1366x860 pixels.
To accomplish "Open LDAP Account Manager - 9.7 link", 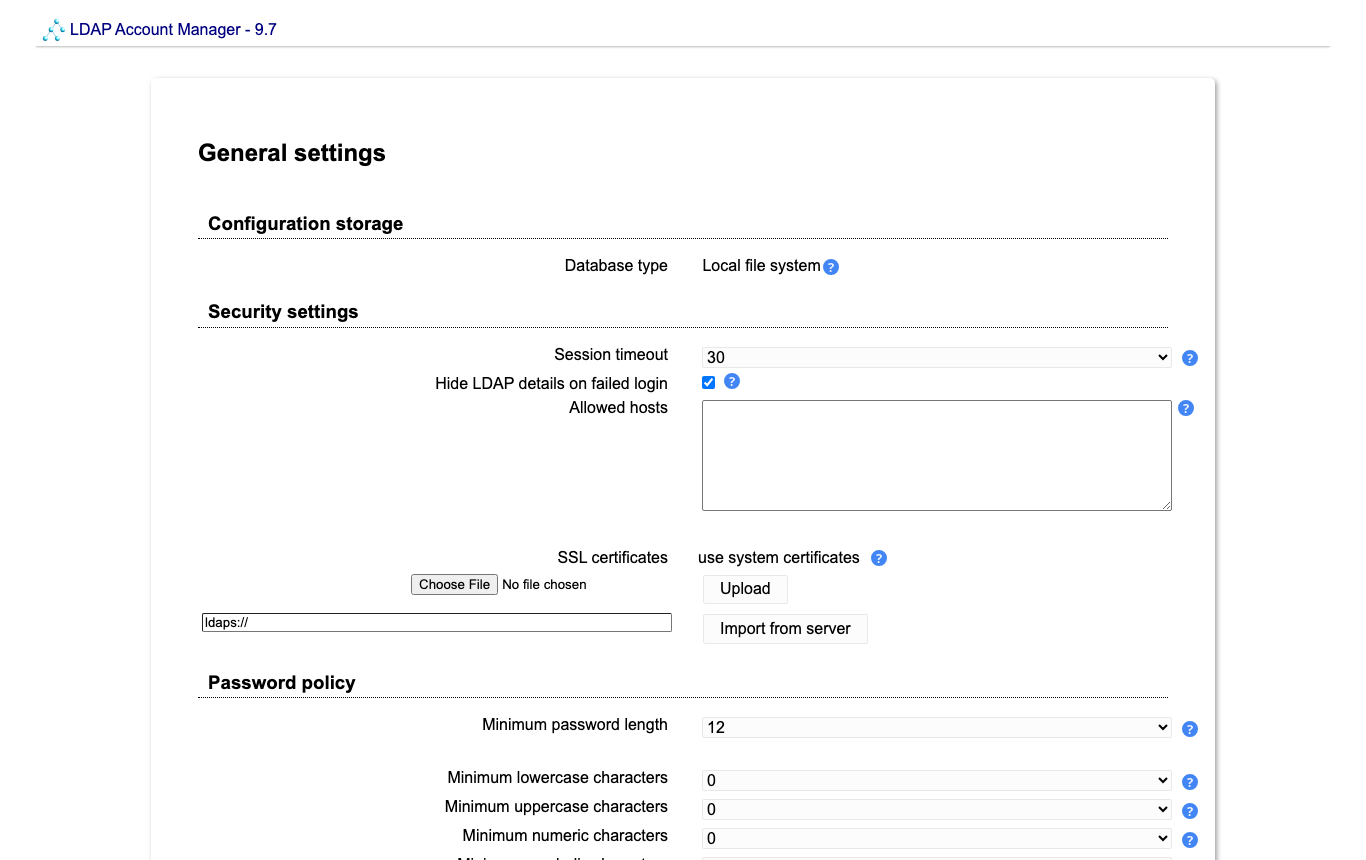I will (173, 30).
